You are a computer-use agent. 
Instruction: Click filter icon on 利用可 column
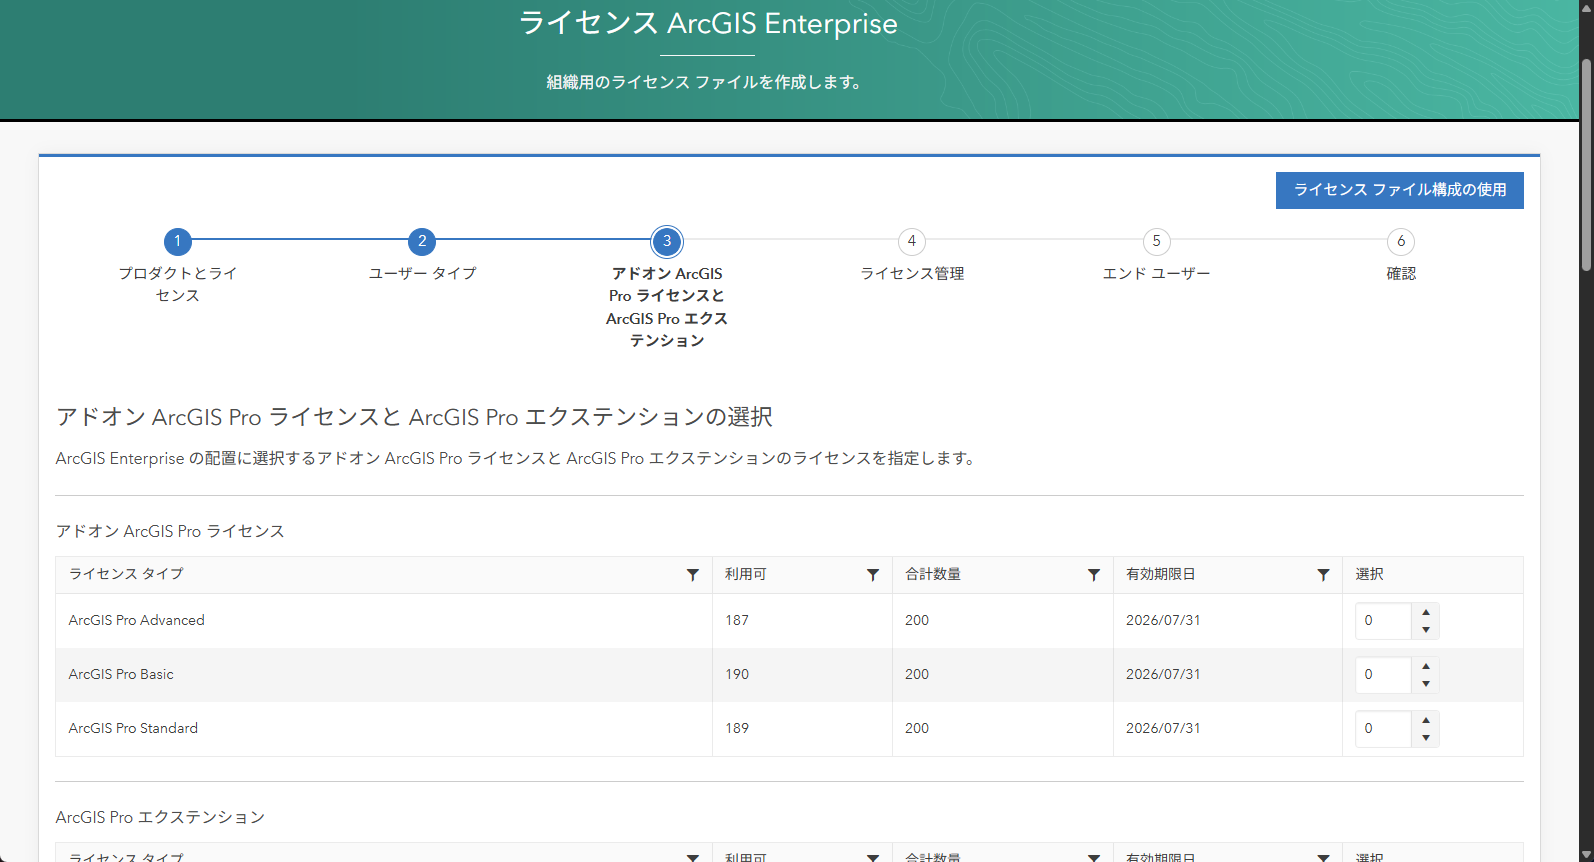872,575
